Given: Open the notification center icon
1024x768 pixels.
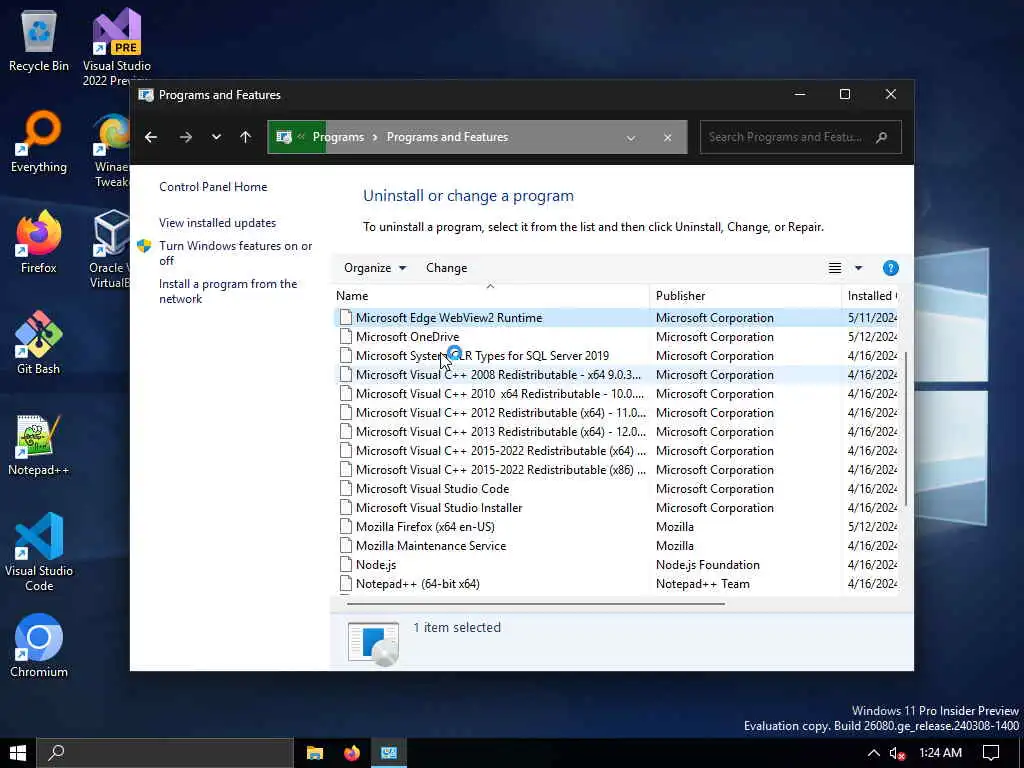Looking at the screenshot, I should pyautogui.click(x=991, y=753).
